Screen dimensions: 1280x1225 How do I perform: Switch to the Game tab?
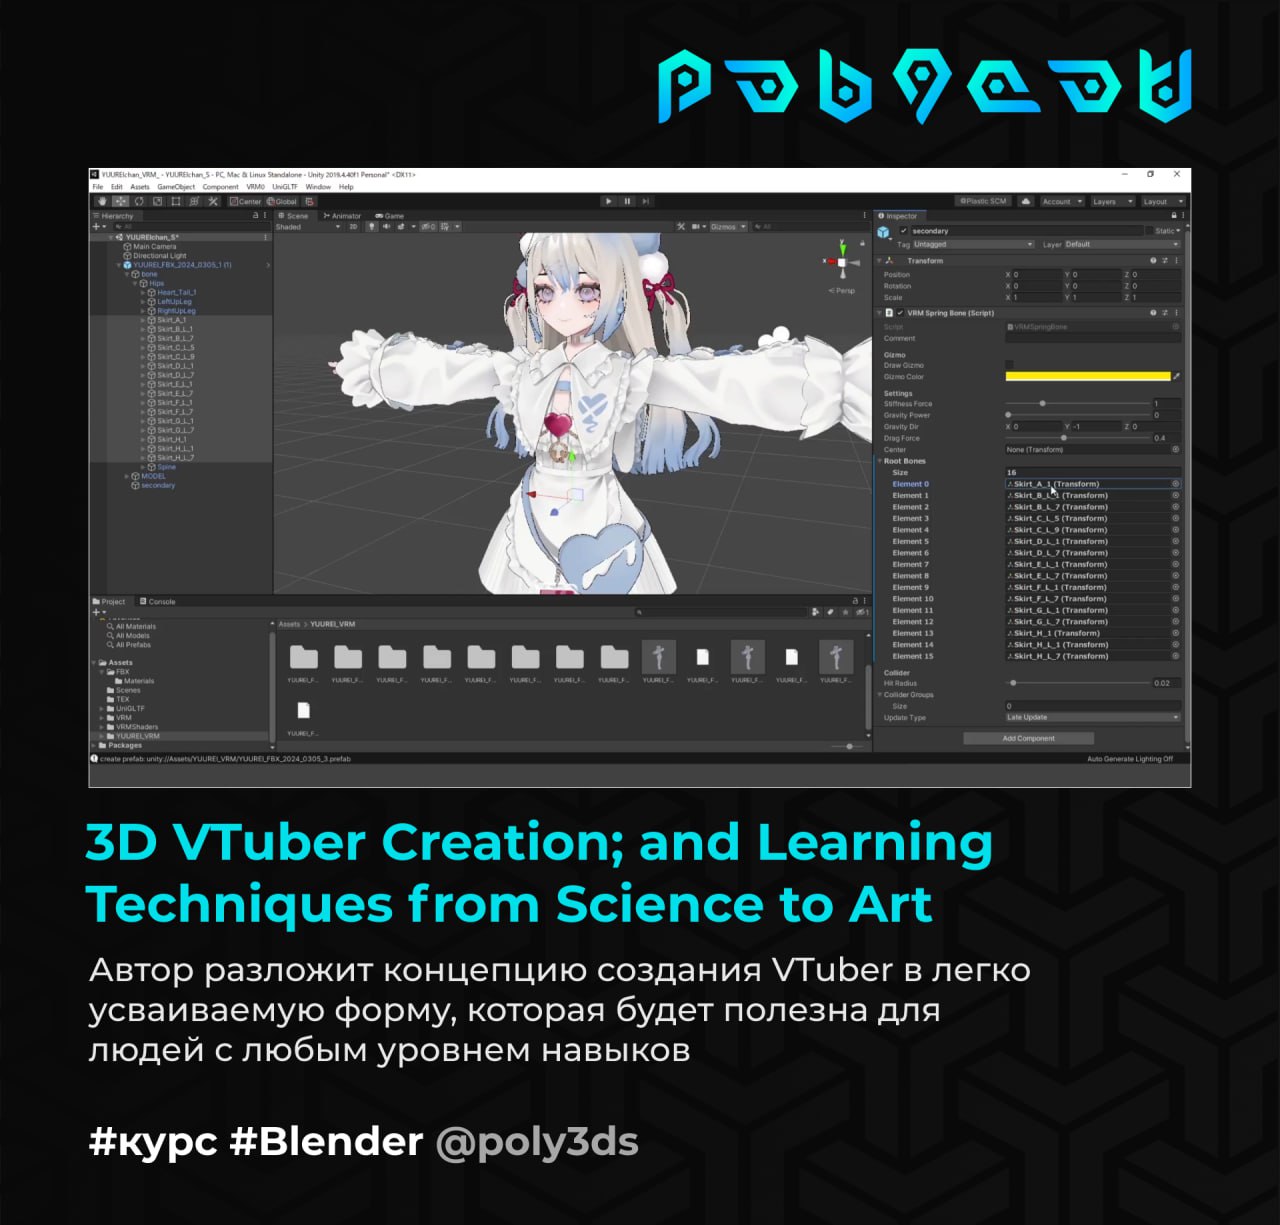pyautogui.click(x=390, y=216)
